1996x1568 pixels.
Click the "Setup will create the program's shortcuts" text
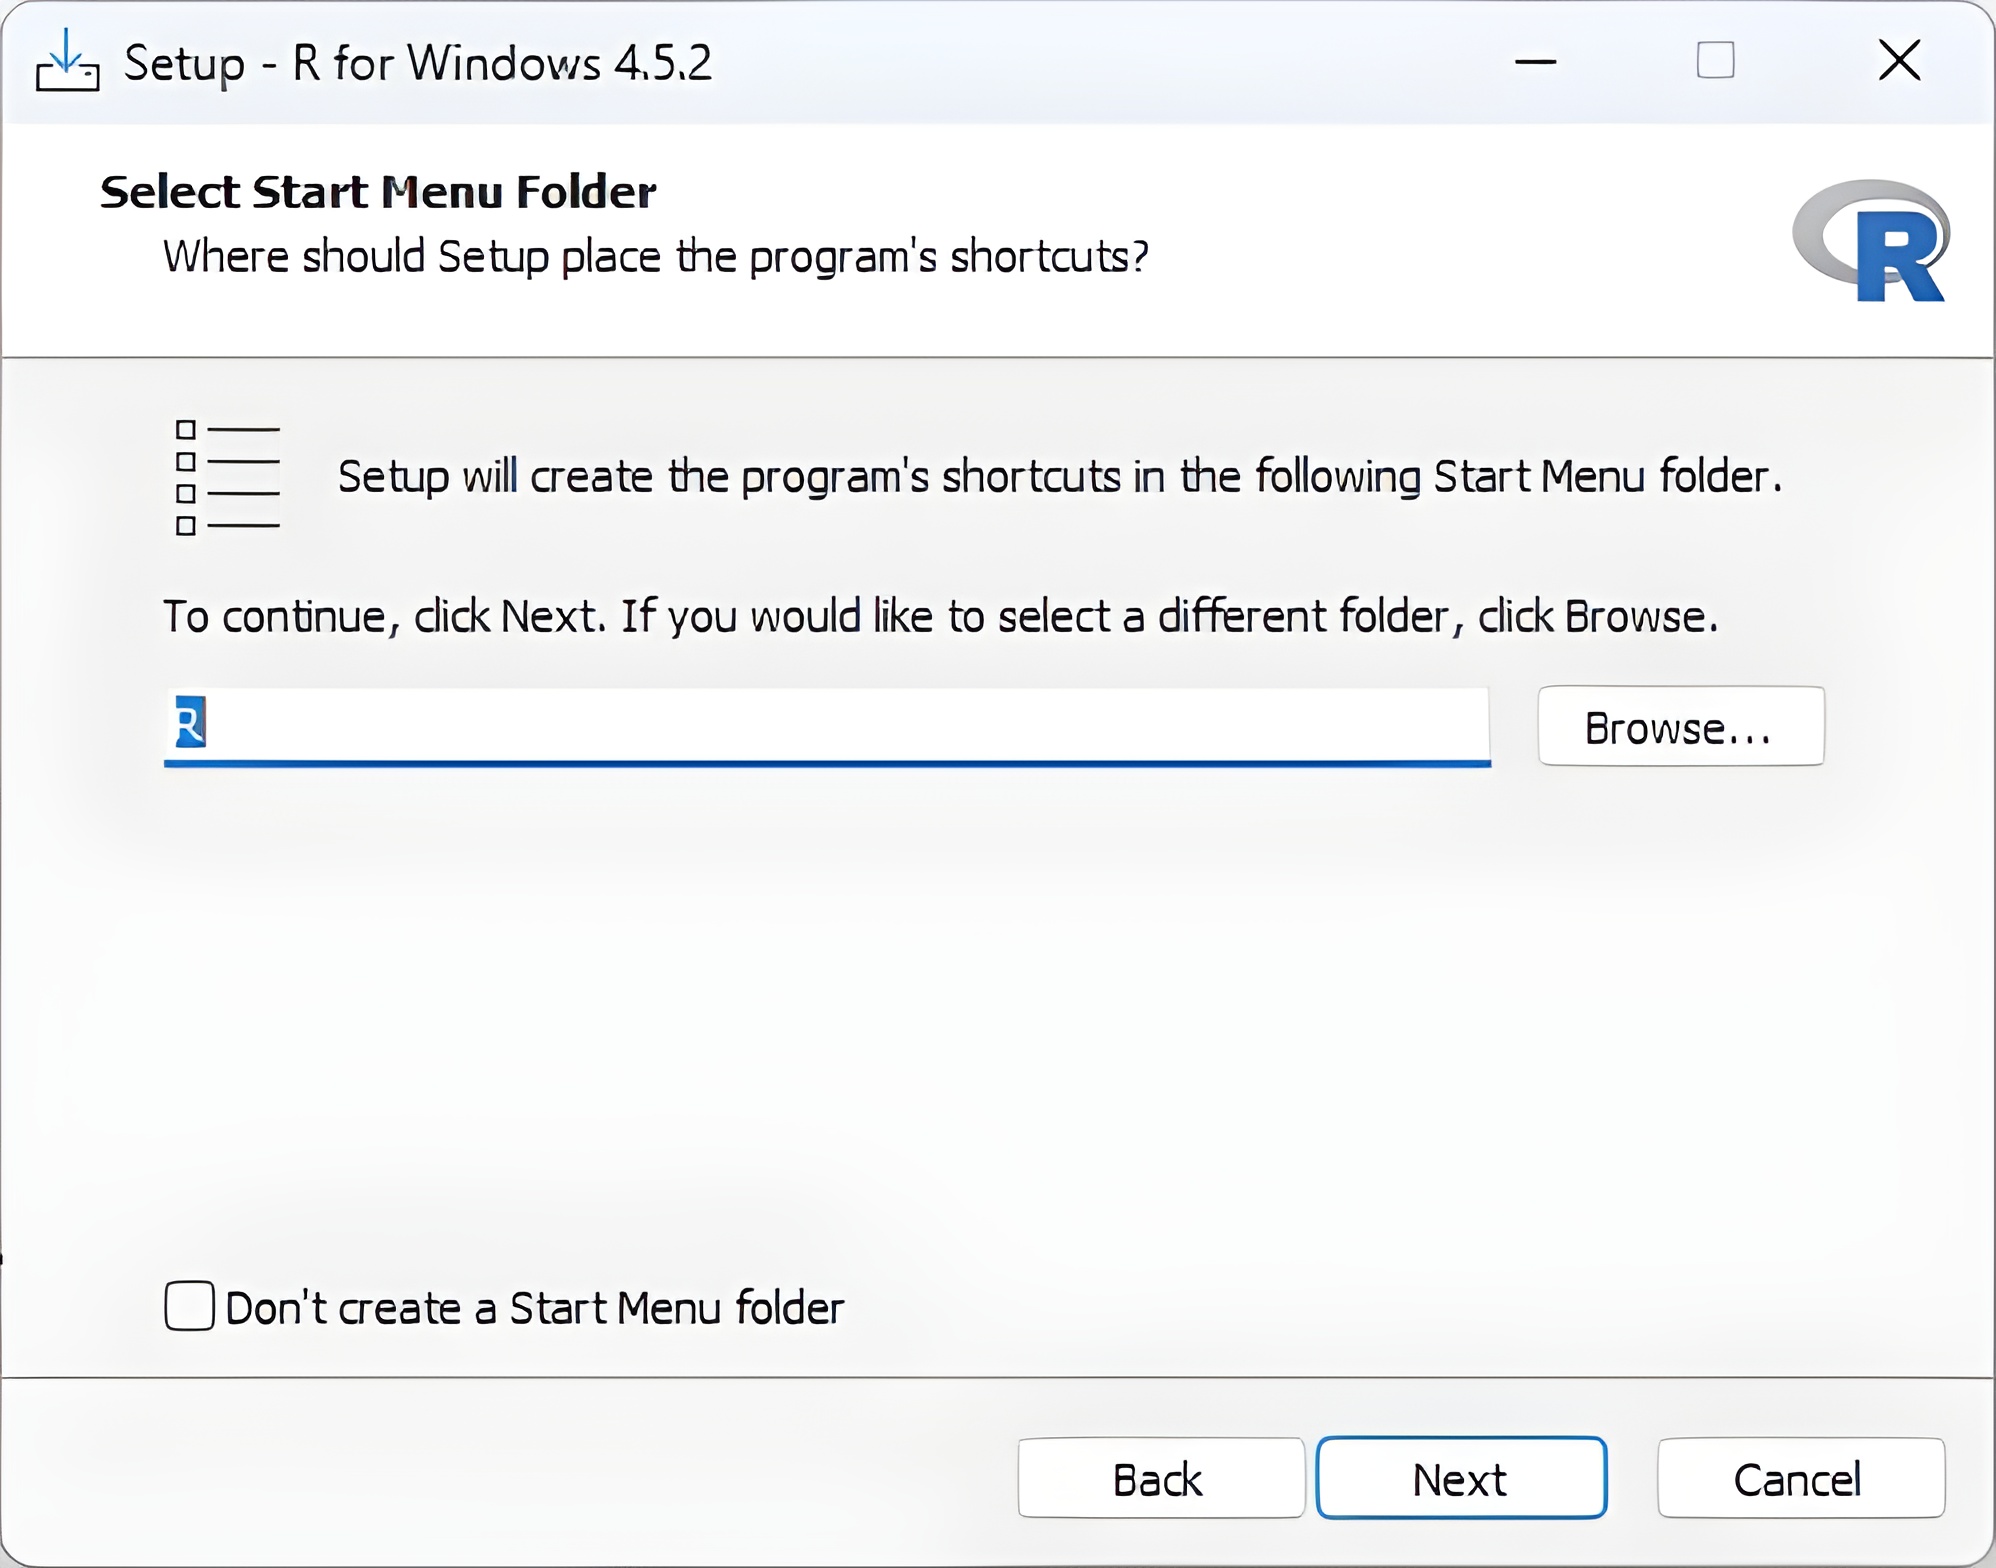(x=1058, y=477)
